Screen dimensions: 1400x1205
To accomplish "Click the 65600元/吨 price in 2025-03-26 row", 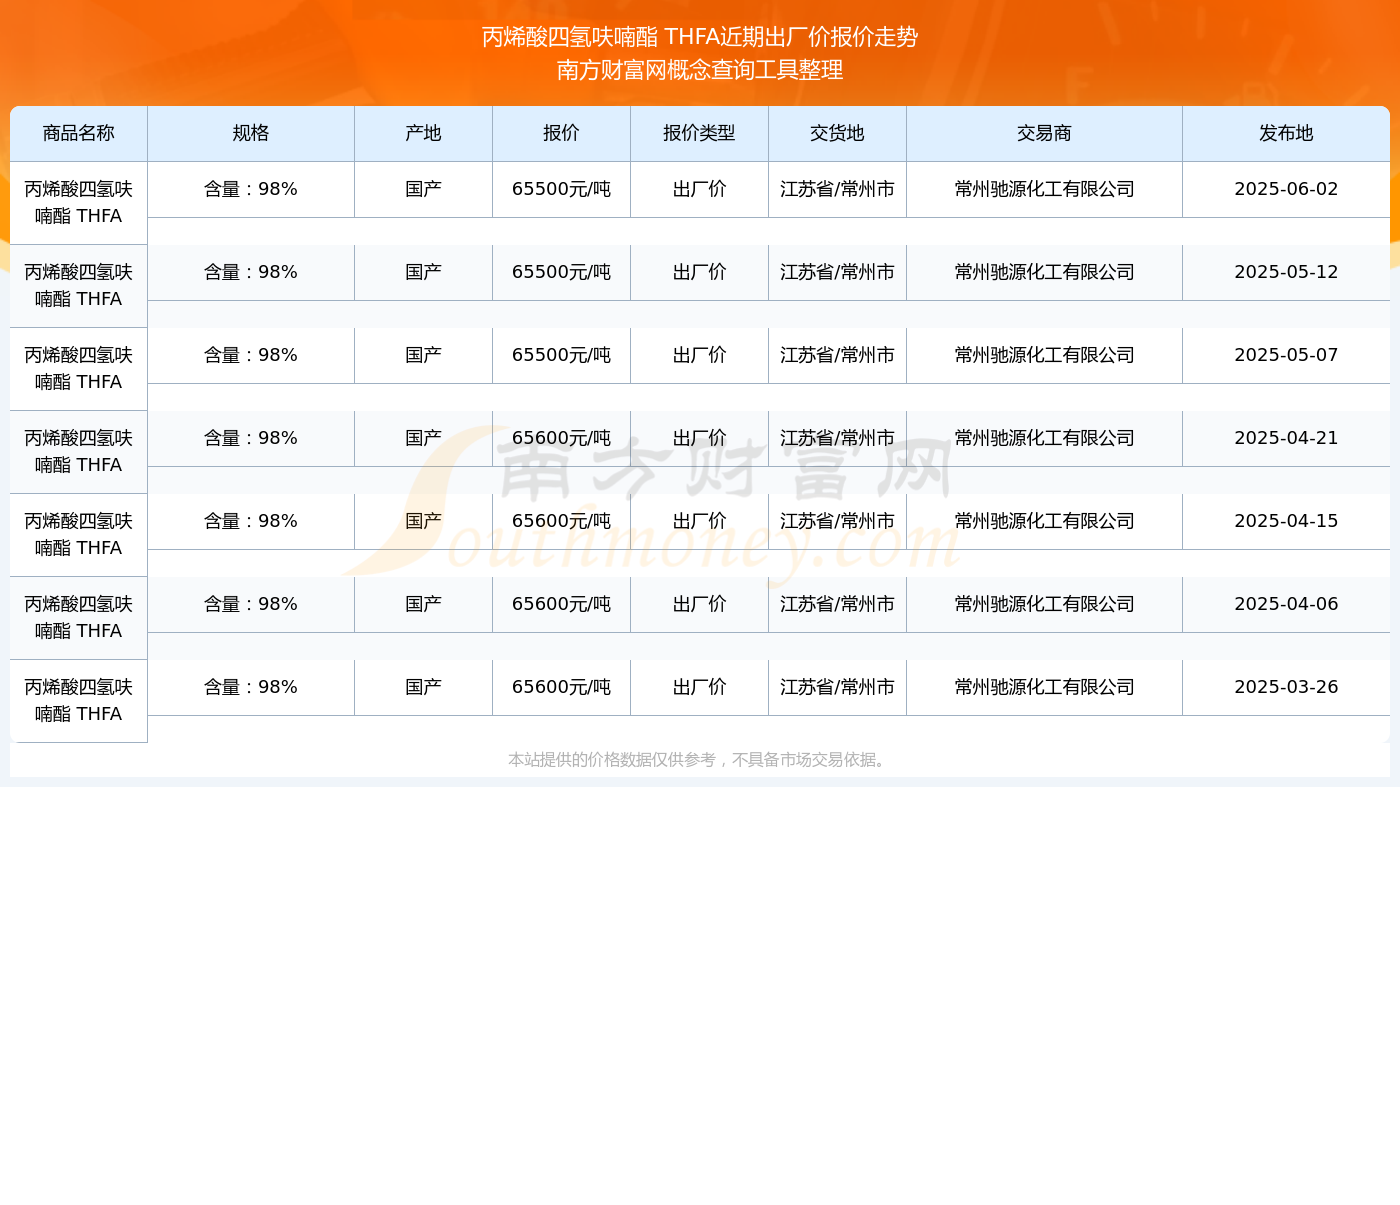I will coord(561,687).
